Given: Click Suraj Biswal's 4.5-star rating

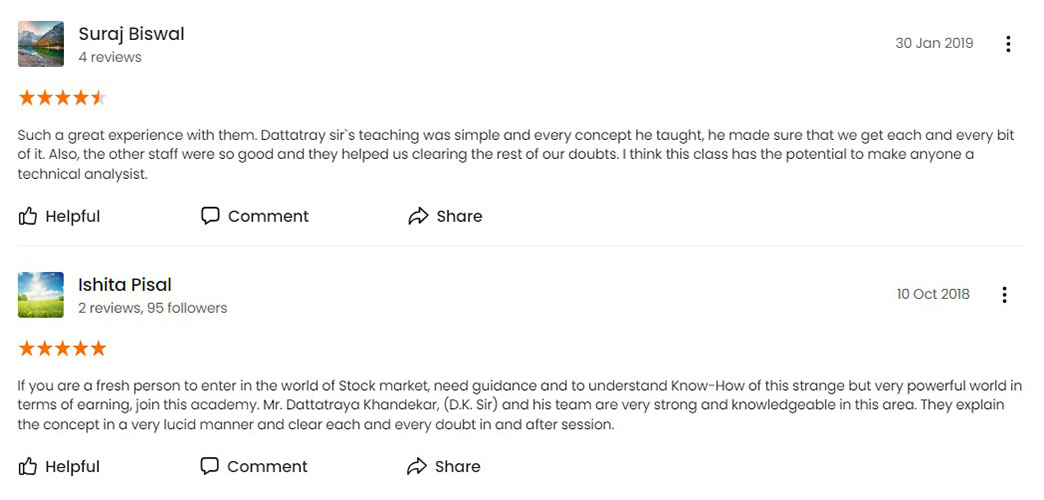Looking at the screenshot, I should (63, 98).
